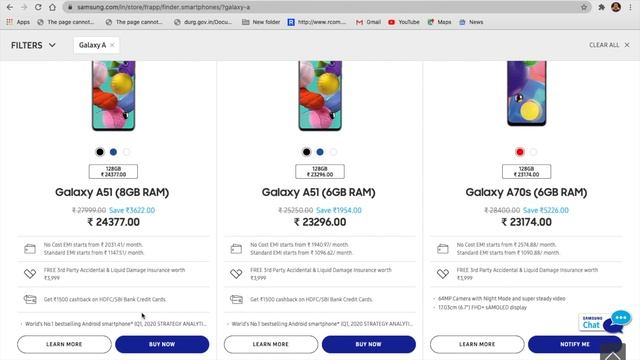
Task: Open the Gmail bookmark
Action: point(368,22)
